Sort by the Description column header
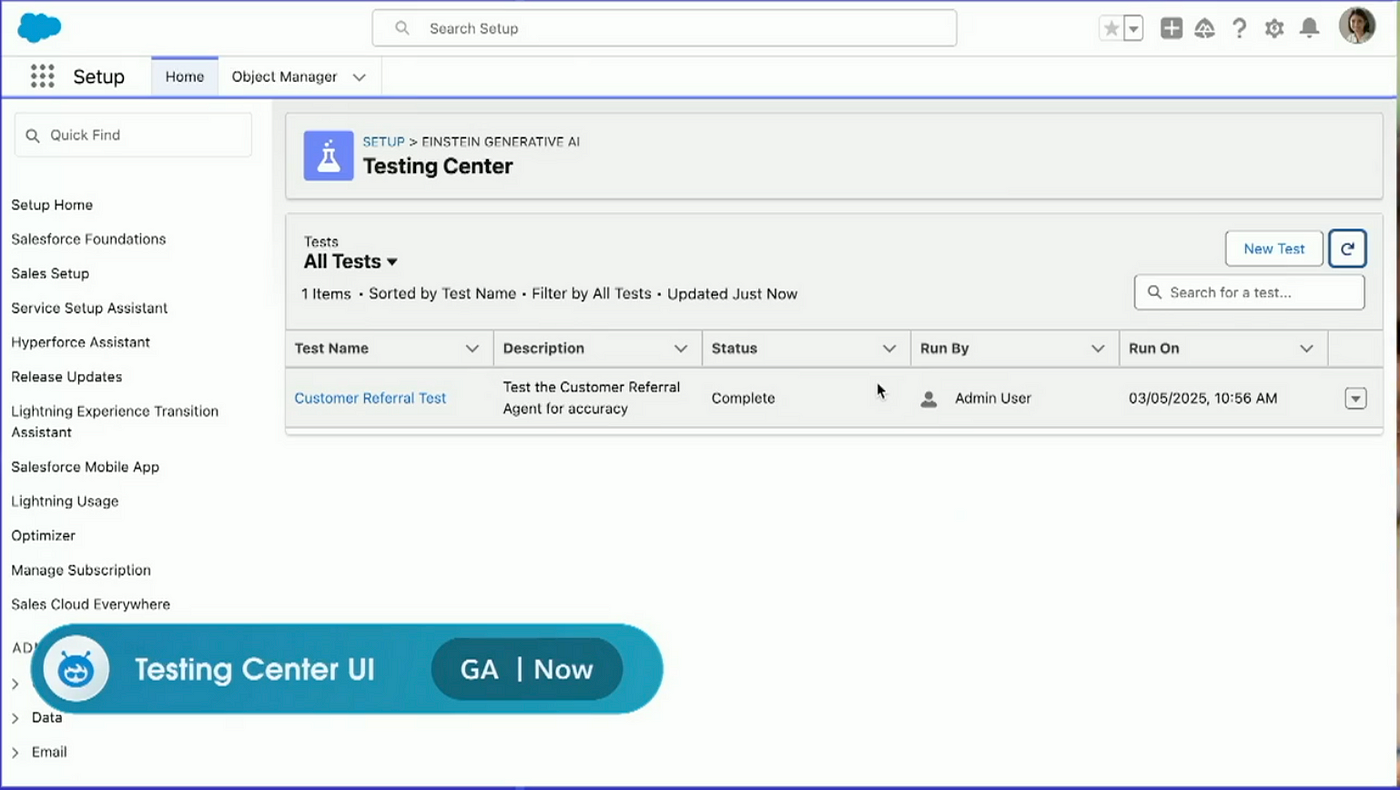 (544, 348)
